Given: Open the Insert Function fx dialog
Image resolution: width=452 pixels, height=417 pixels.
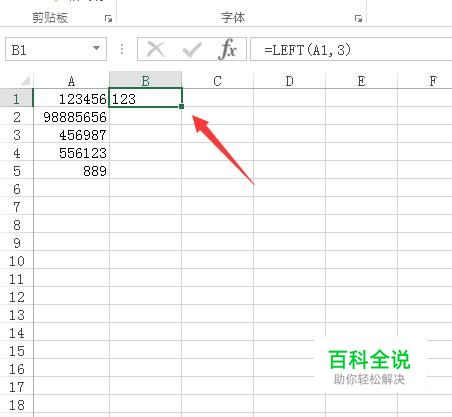Looking at the screenshot, I should tap(228, 49).
